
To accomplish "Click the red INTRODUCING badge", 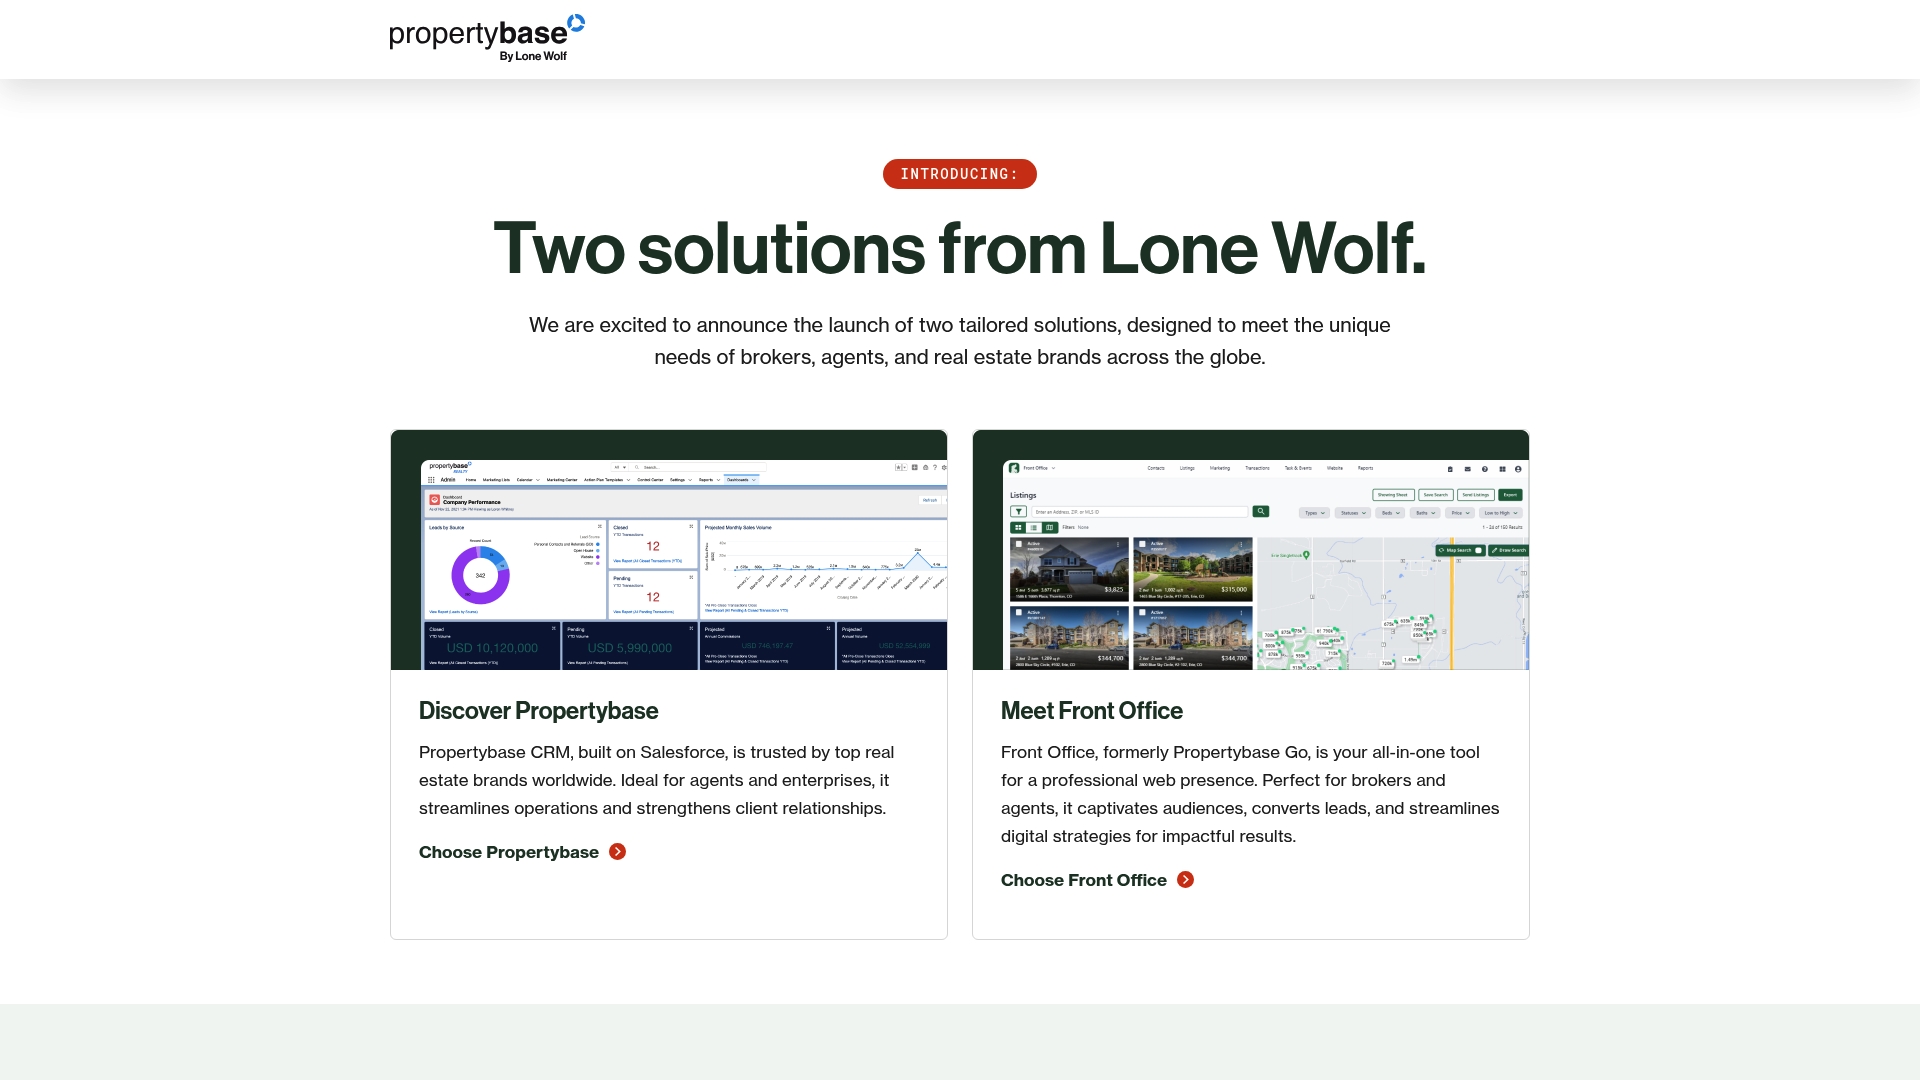I will 959,174.
